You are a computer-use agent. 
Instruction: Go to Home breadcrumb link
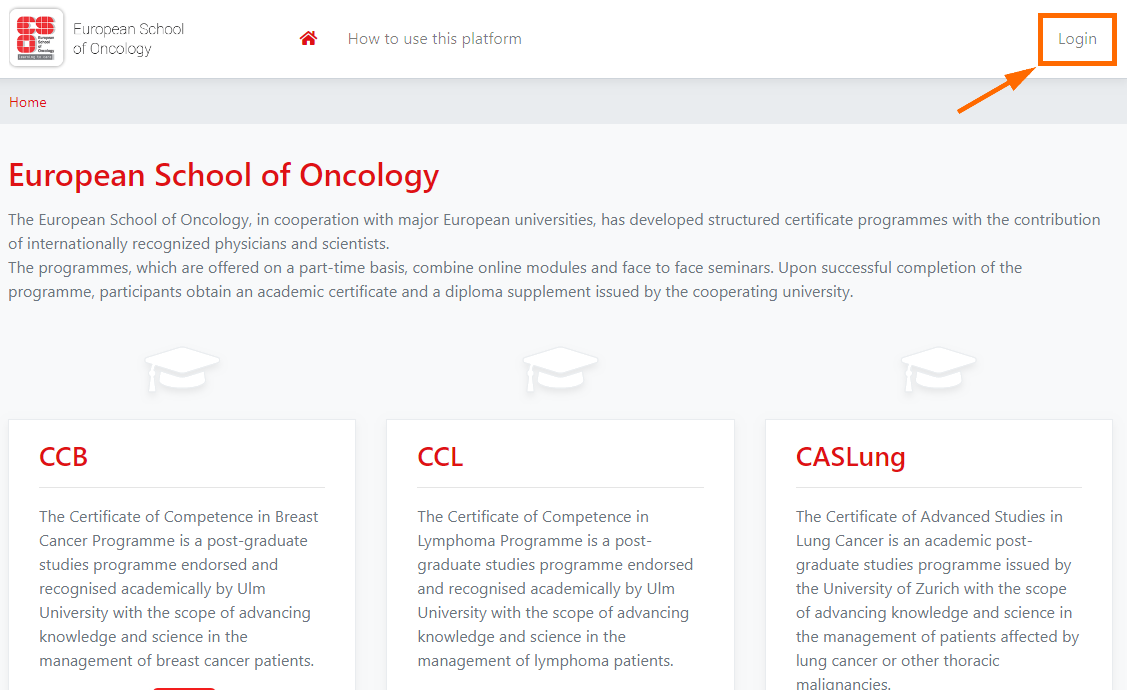[27, 102]
